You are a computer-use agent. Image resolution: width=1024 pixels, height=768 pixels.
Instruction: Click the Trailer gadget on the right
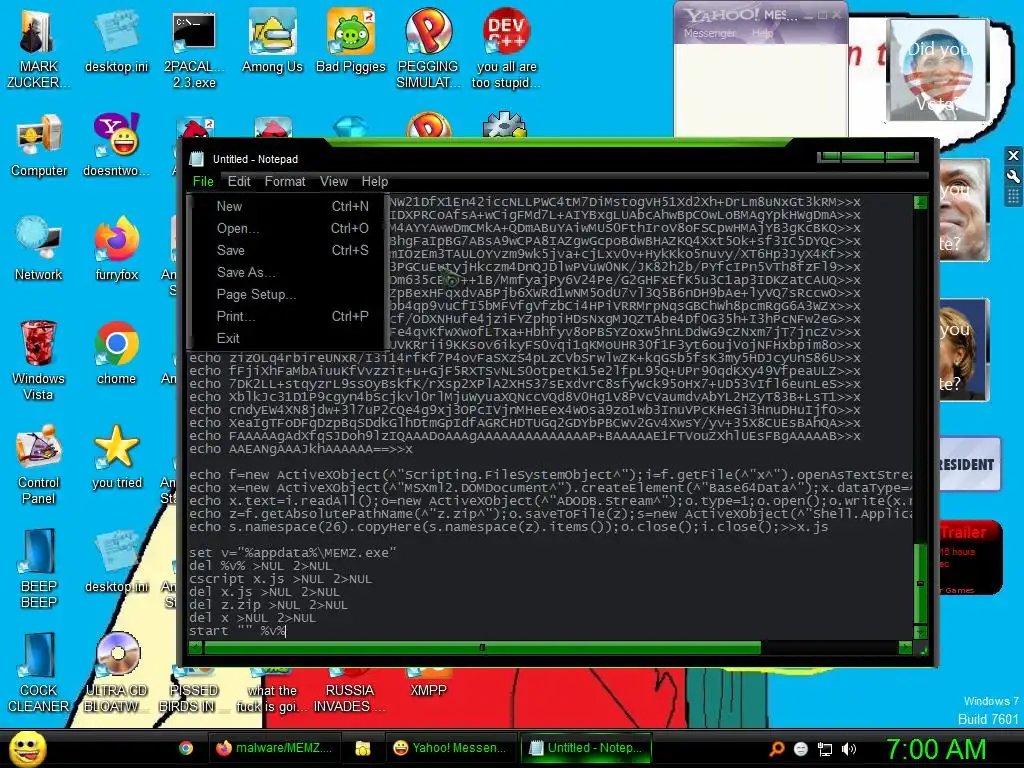coord(970,558)
